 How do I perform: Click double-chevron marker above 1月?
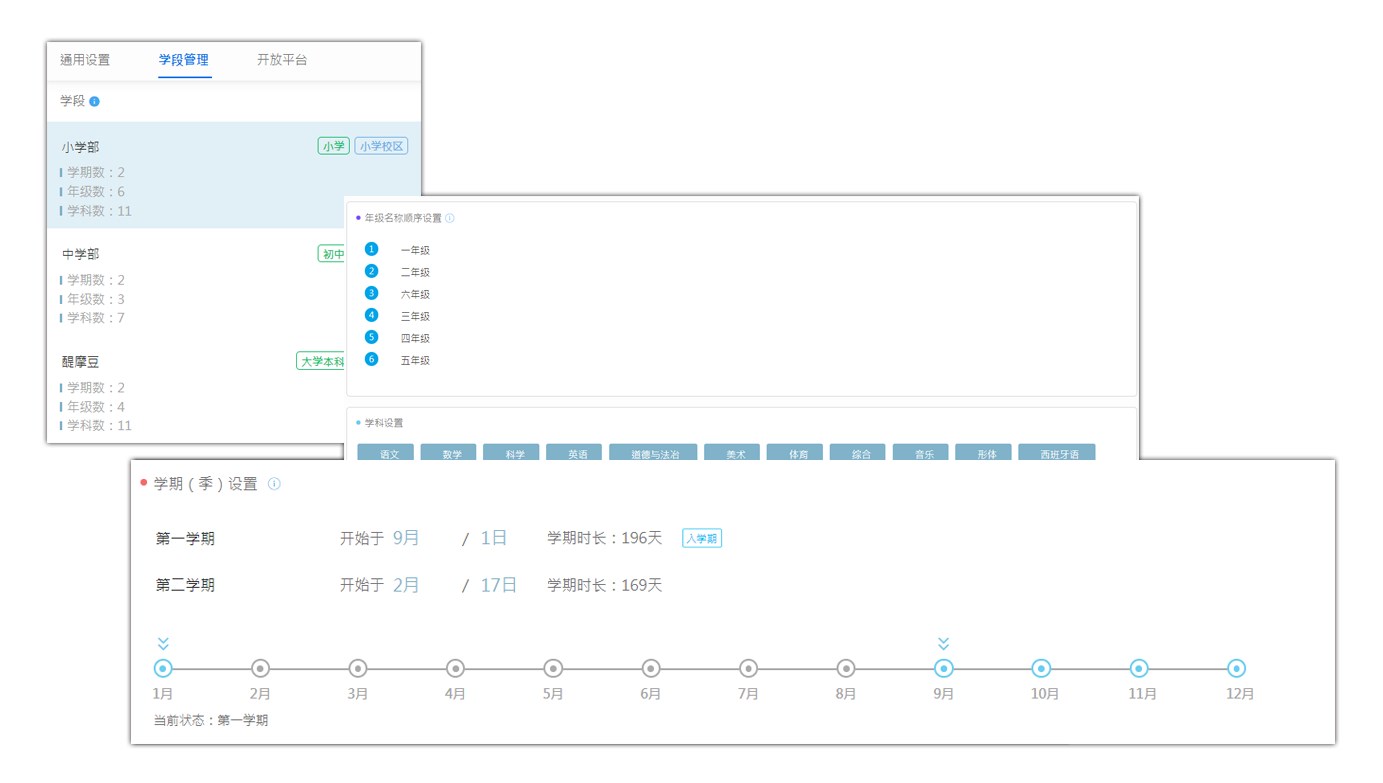coord(163,644)
